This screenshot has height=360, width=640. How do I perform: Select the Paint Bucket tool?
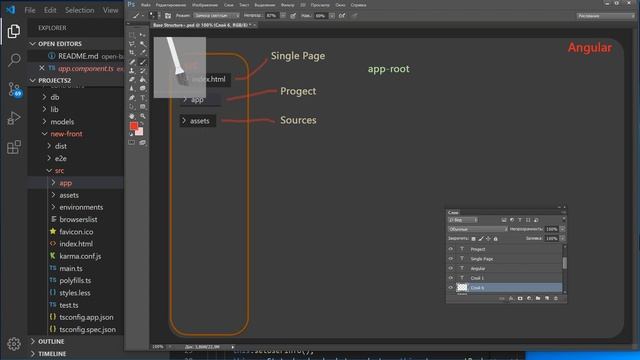(142, 79)
